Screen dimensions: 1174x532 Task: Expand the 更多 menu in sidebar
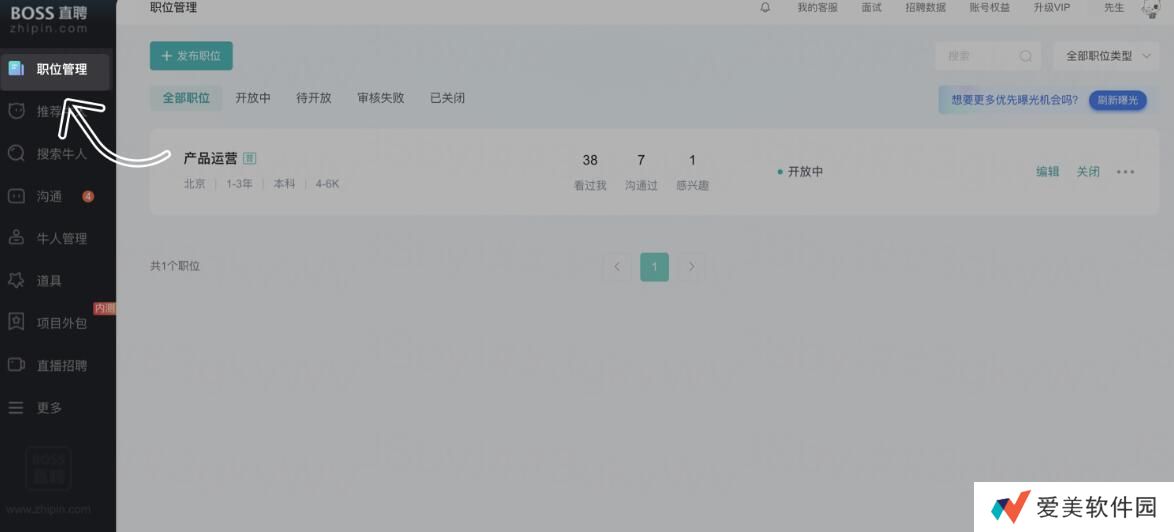coord(16,407)
